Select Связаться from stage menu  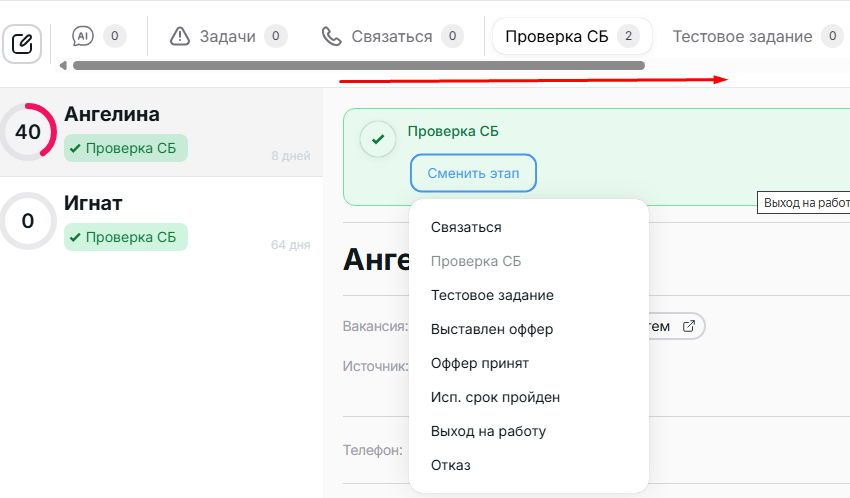coord(466,227)
